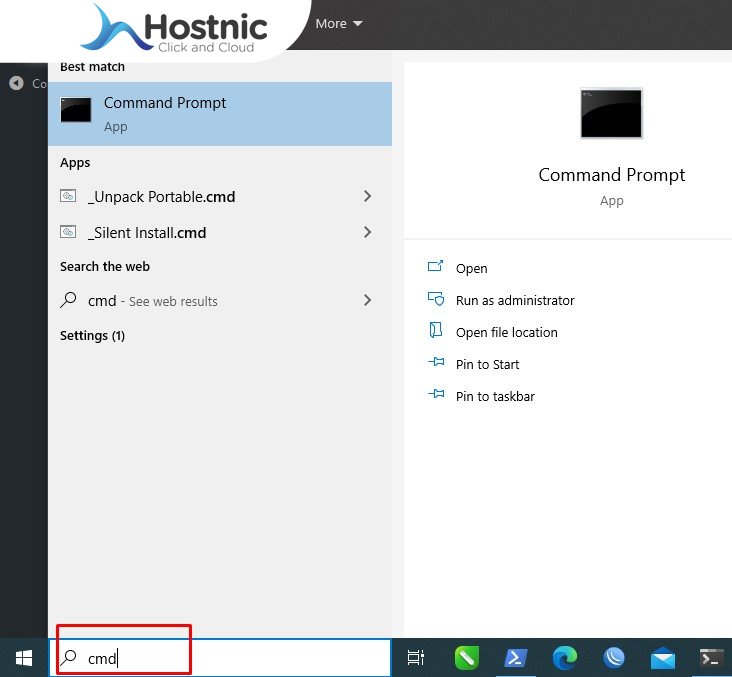The image size is (732, 677).
Task: Expand options for _Silent Install.cmd
Action: (367, 232)
